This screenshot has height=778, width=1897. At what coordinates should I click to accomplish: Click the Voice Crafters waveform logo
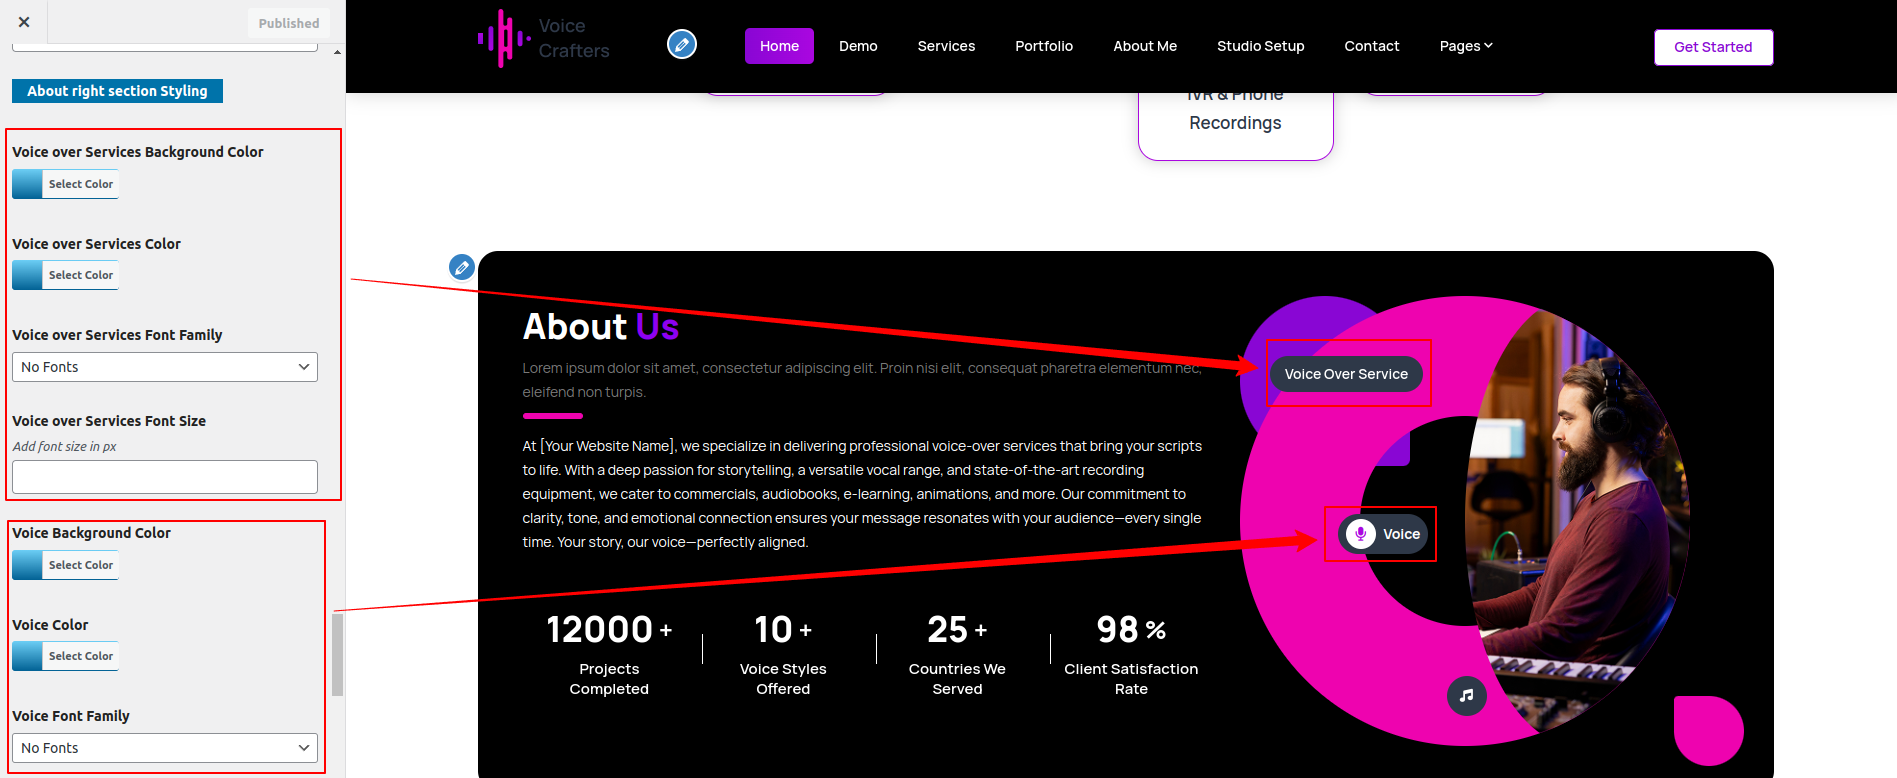(504, 39)
